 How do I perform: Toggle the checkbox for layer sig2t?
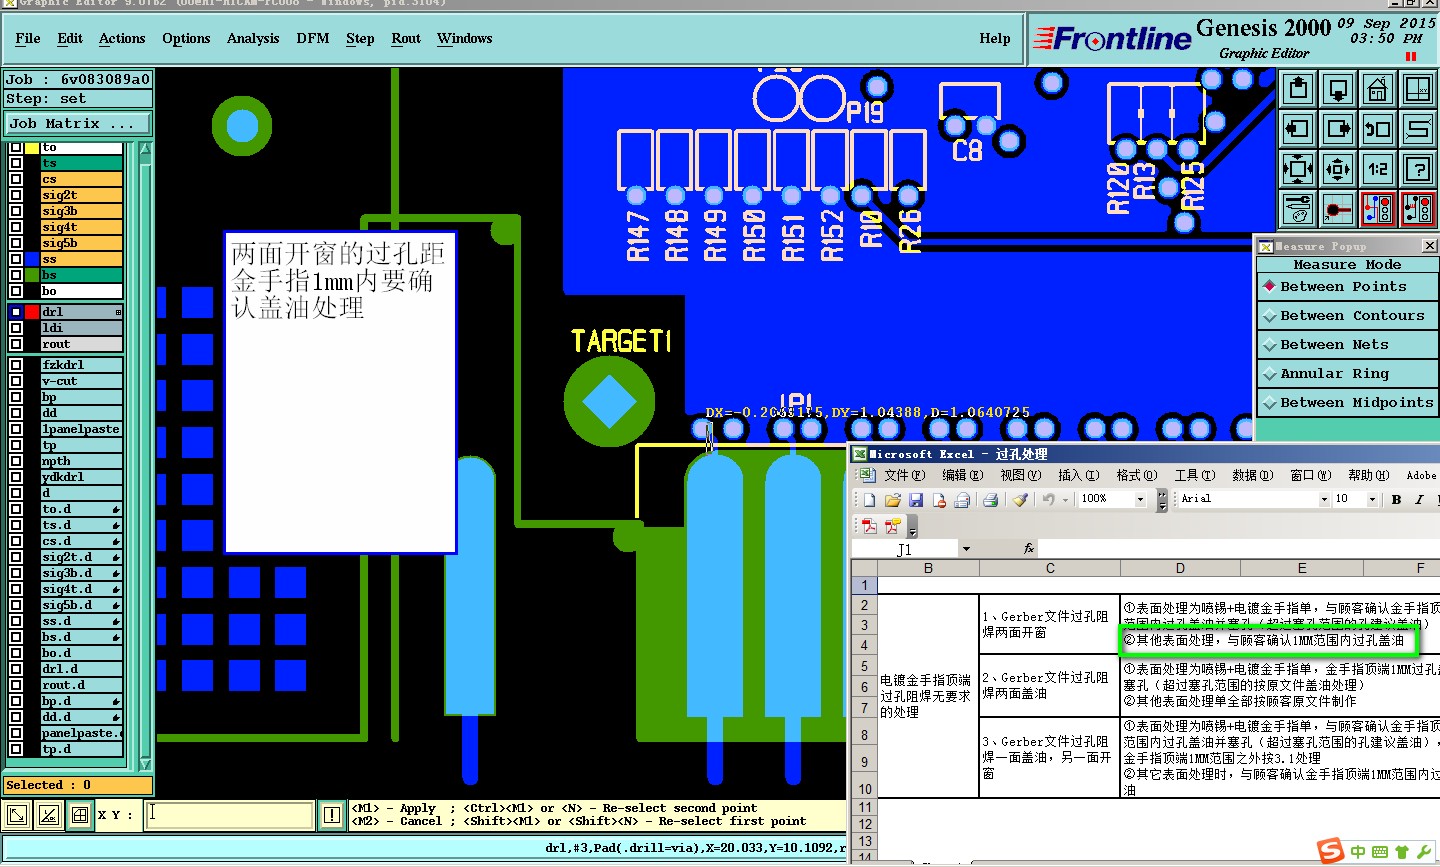click(x=16, y=195)
